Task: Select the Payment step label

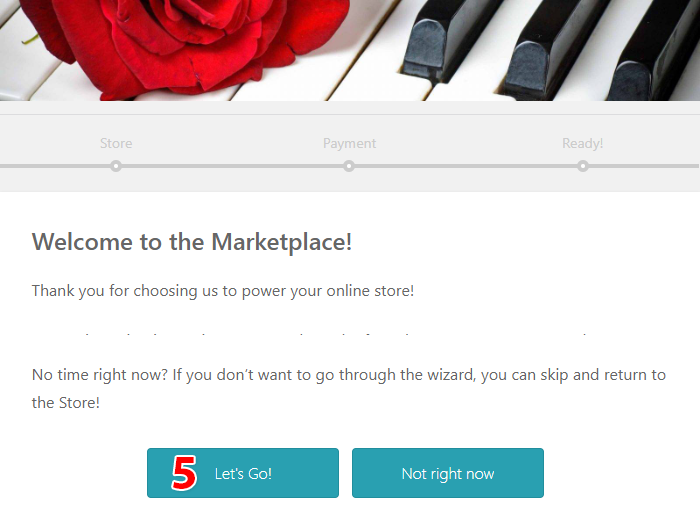Action: coord(349,144)
